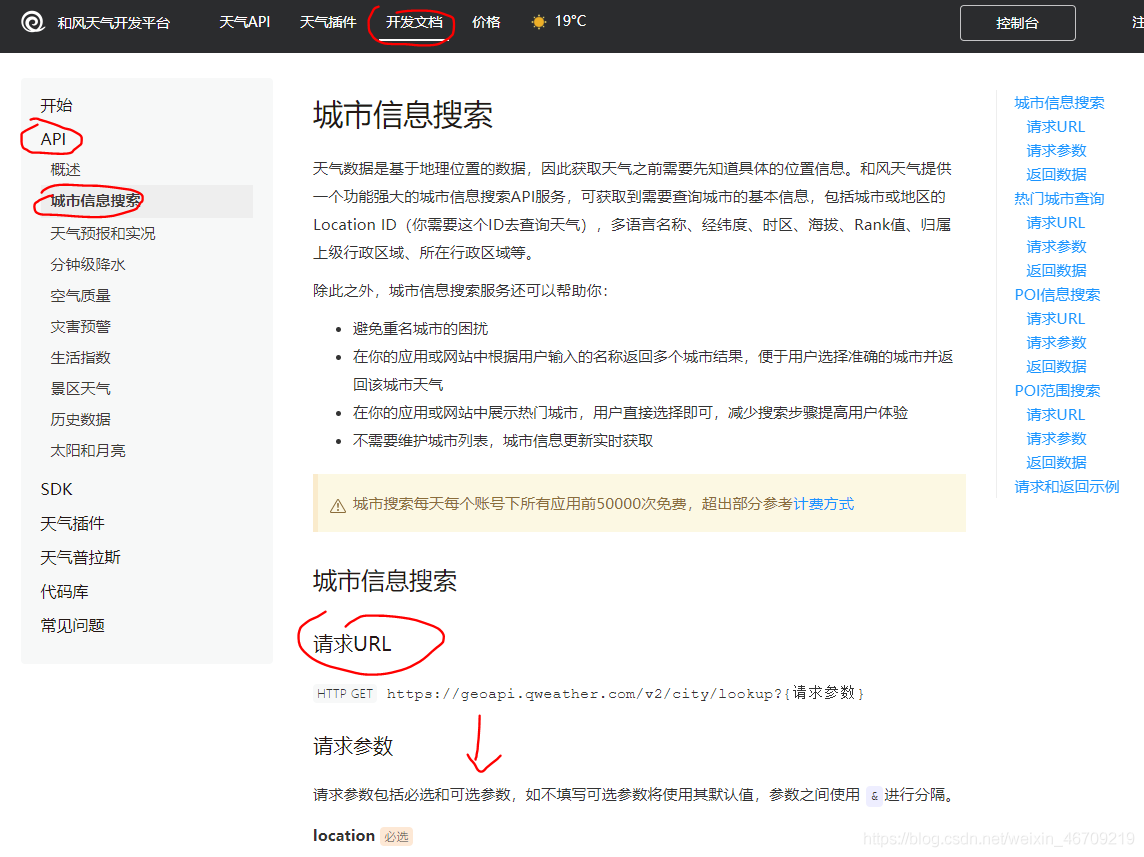Image resolution: width=1144 pixels, height=857 pixels.
Task: Open 常见问题 in the sidebar
Action: pyautogui.click(x=72, y=625)
